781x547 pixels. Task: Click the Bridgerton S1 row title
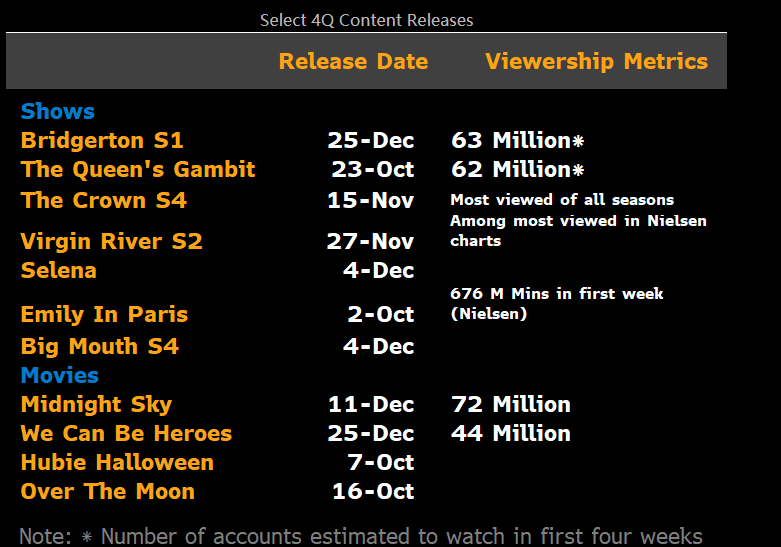tap(102, 140)
